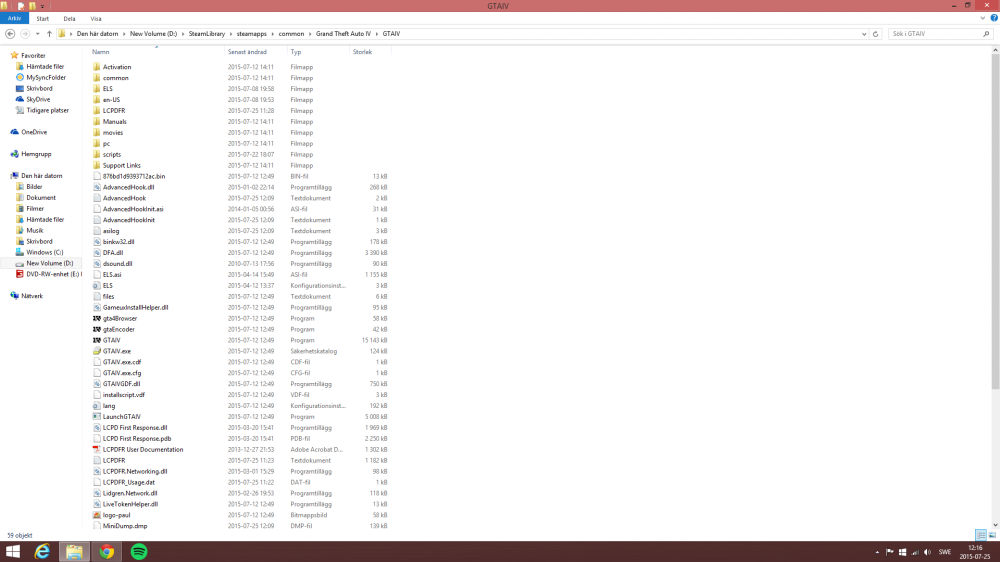Select GTAIV.exe security catalog icon
1000x562 pixels.
coord(97,351)
